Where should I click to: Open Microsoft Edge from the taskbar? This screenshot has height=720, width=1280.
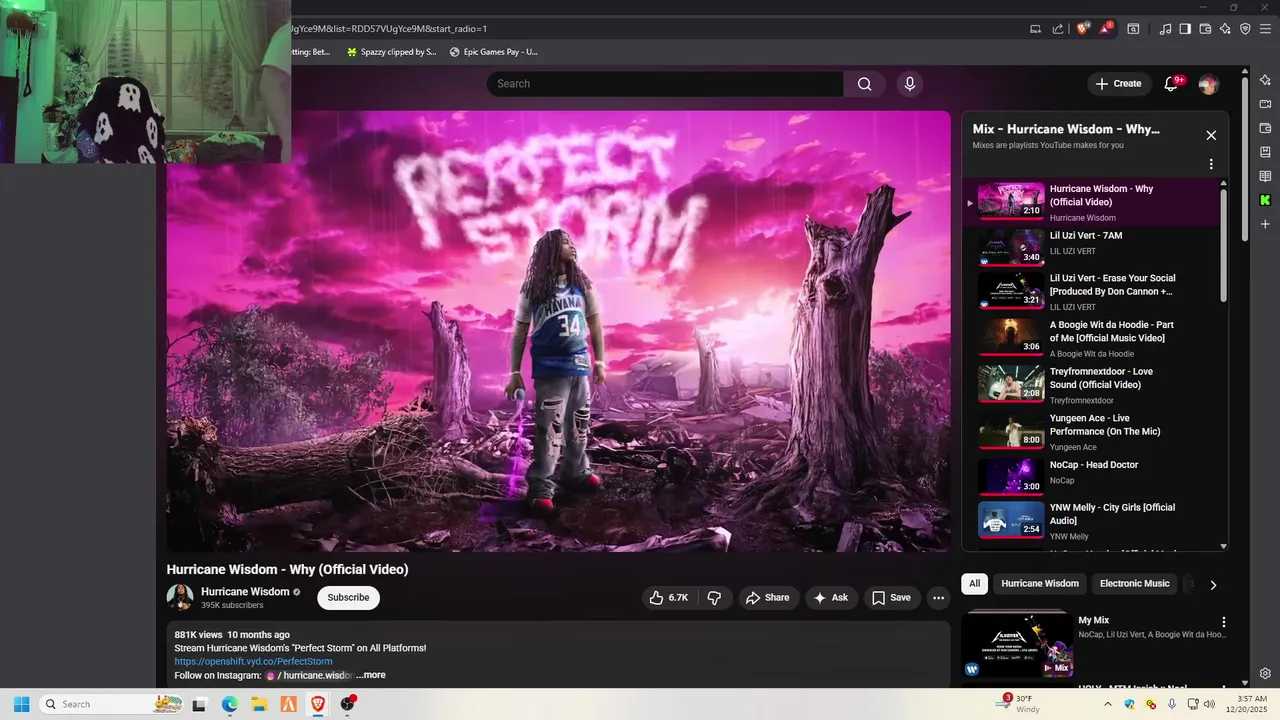pyautogui.click(x=229, y=704)
